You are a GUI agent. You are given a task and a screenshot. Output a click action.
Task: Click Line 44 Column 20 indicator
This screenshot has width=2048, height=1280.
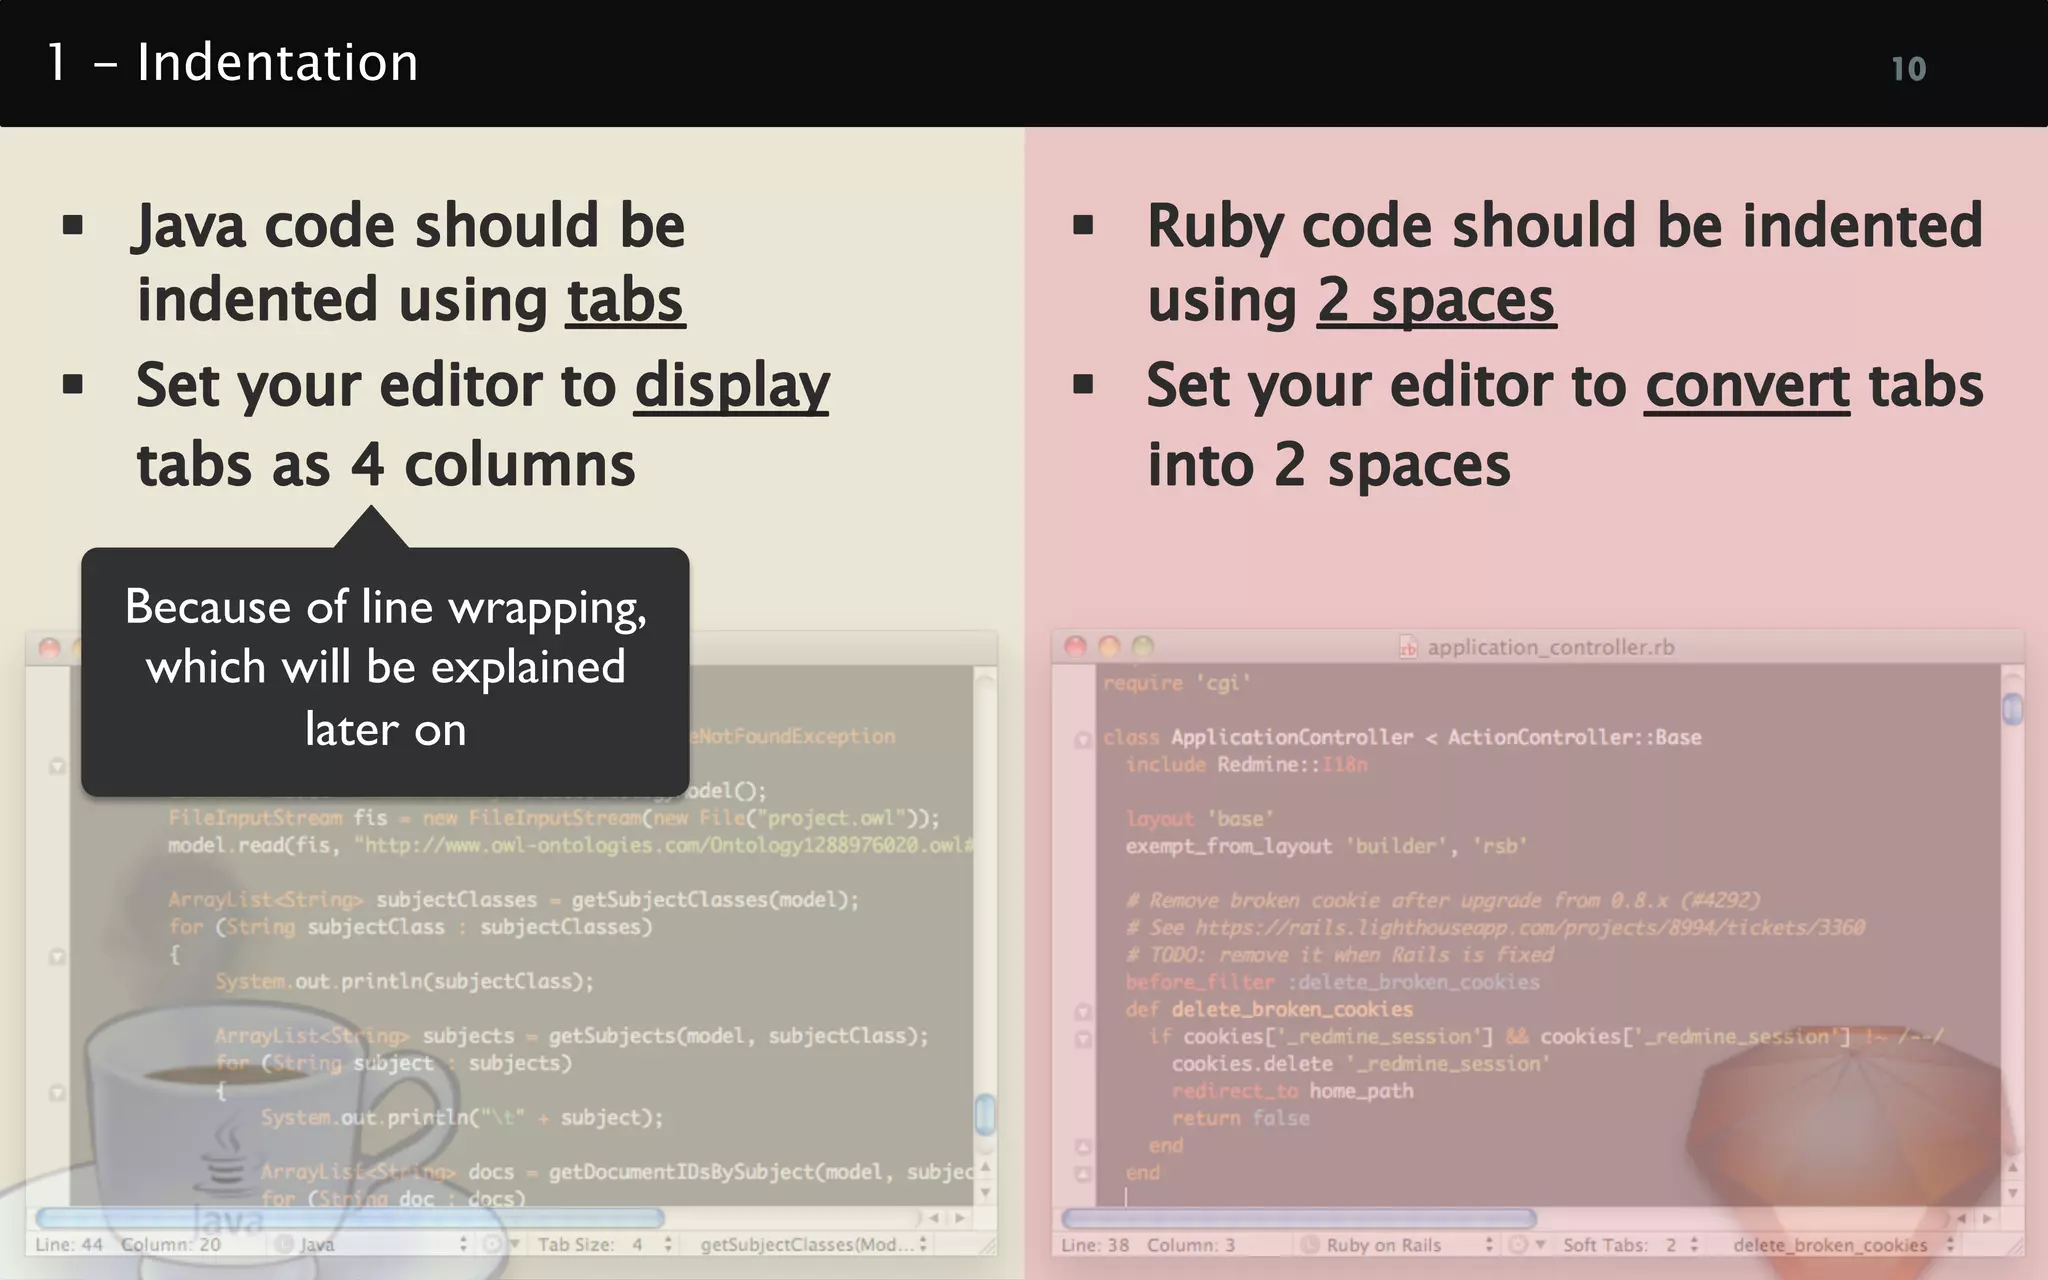tap(128, 1245)
